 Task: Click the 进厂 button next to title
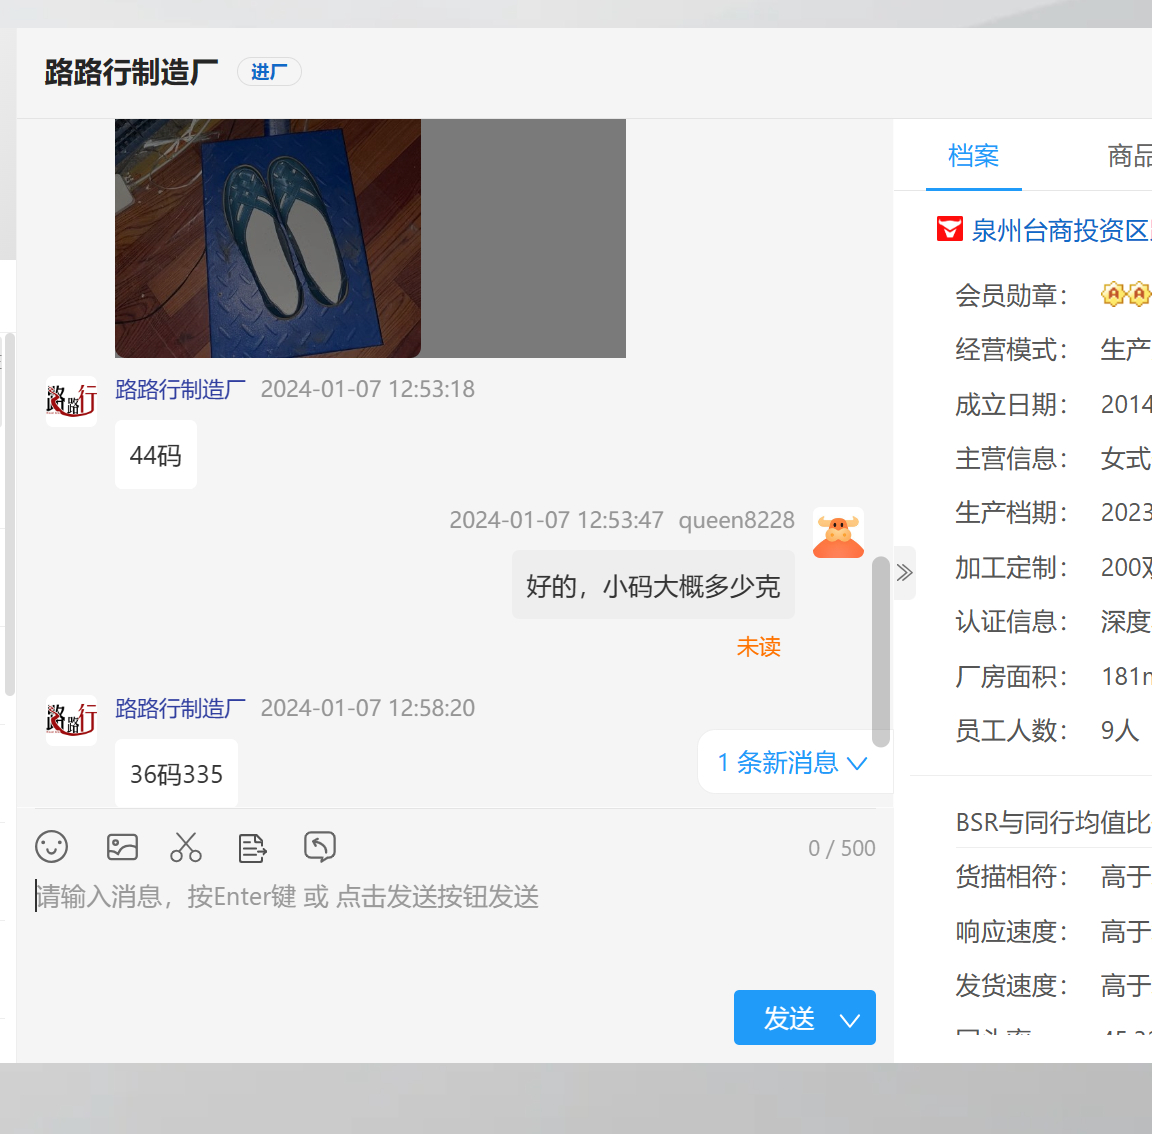[x=269, y=72]
